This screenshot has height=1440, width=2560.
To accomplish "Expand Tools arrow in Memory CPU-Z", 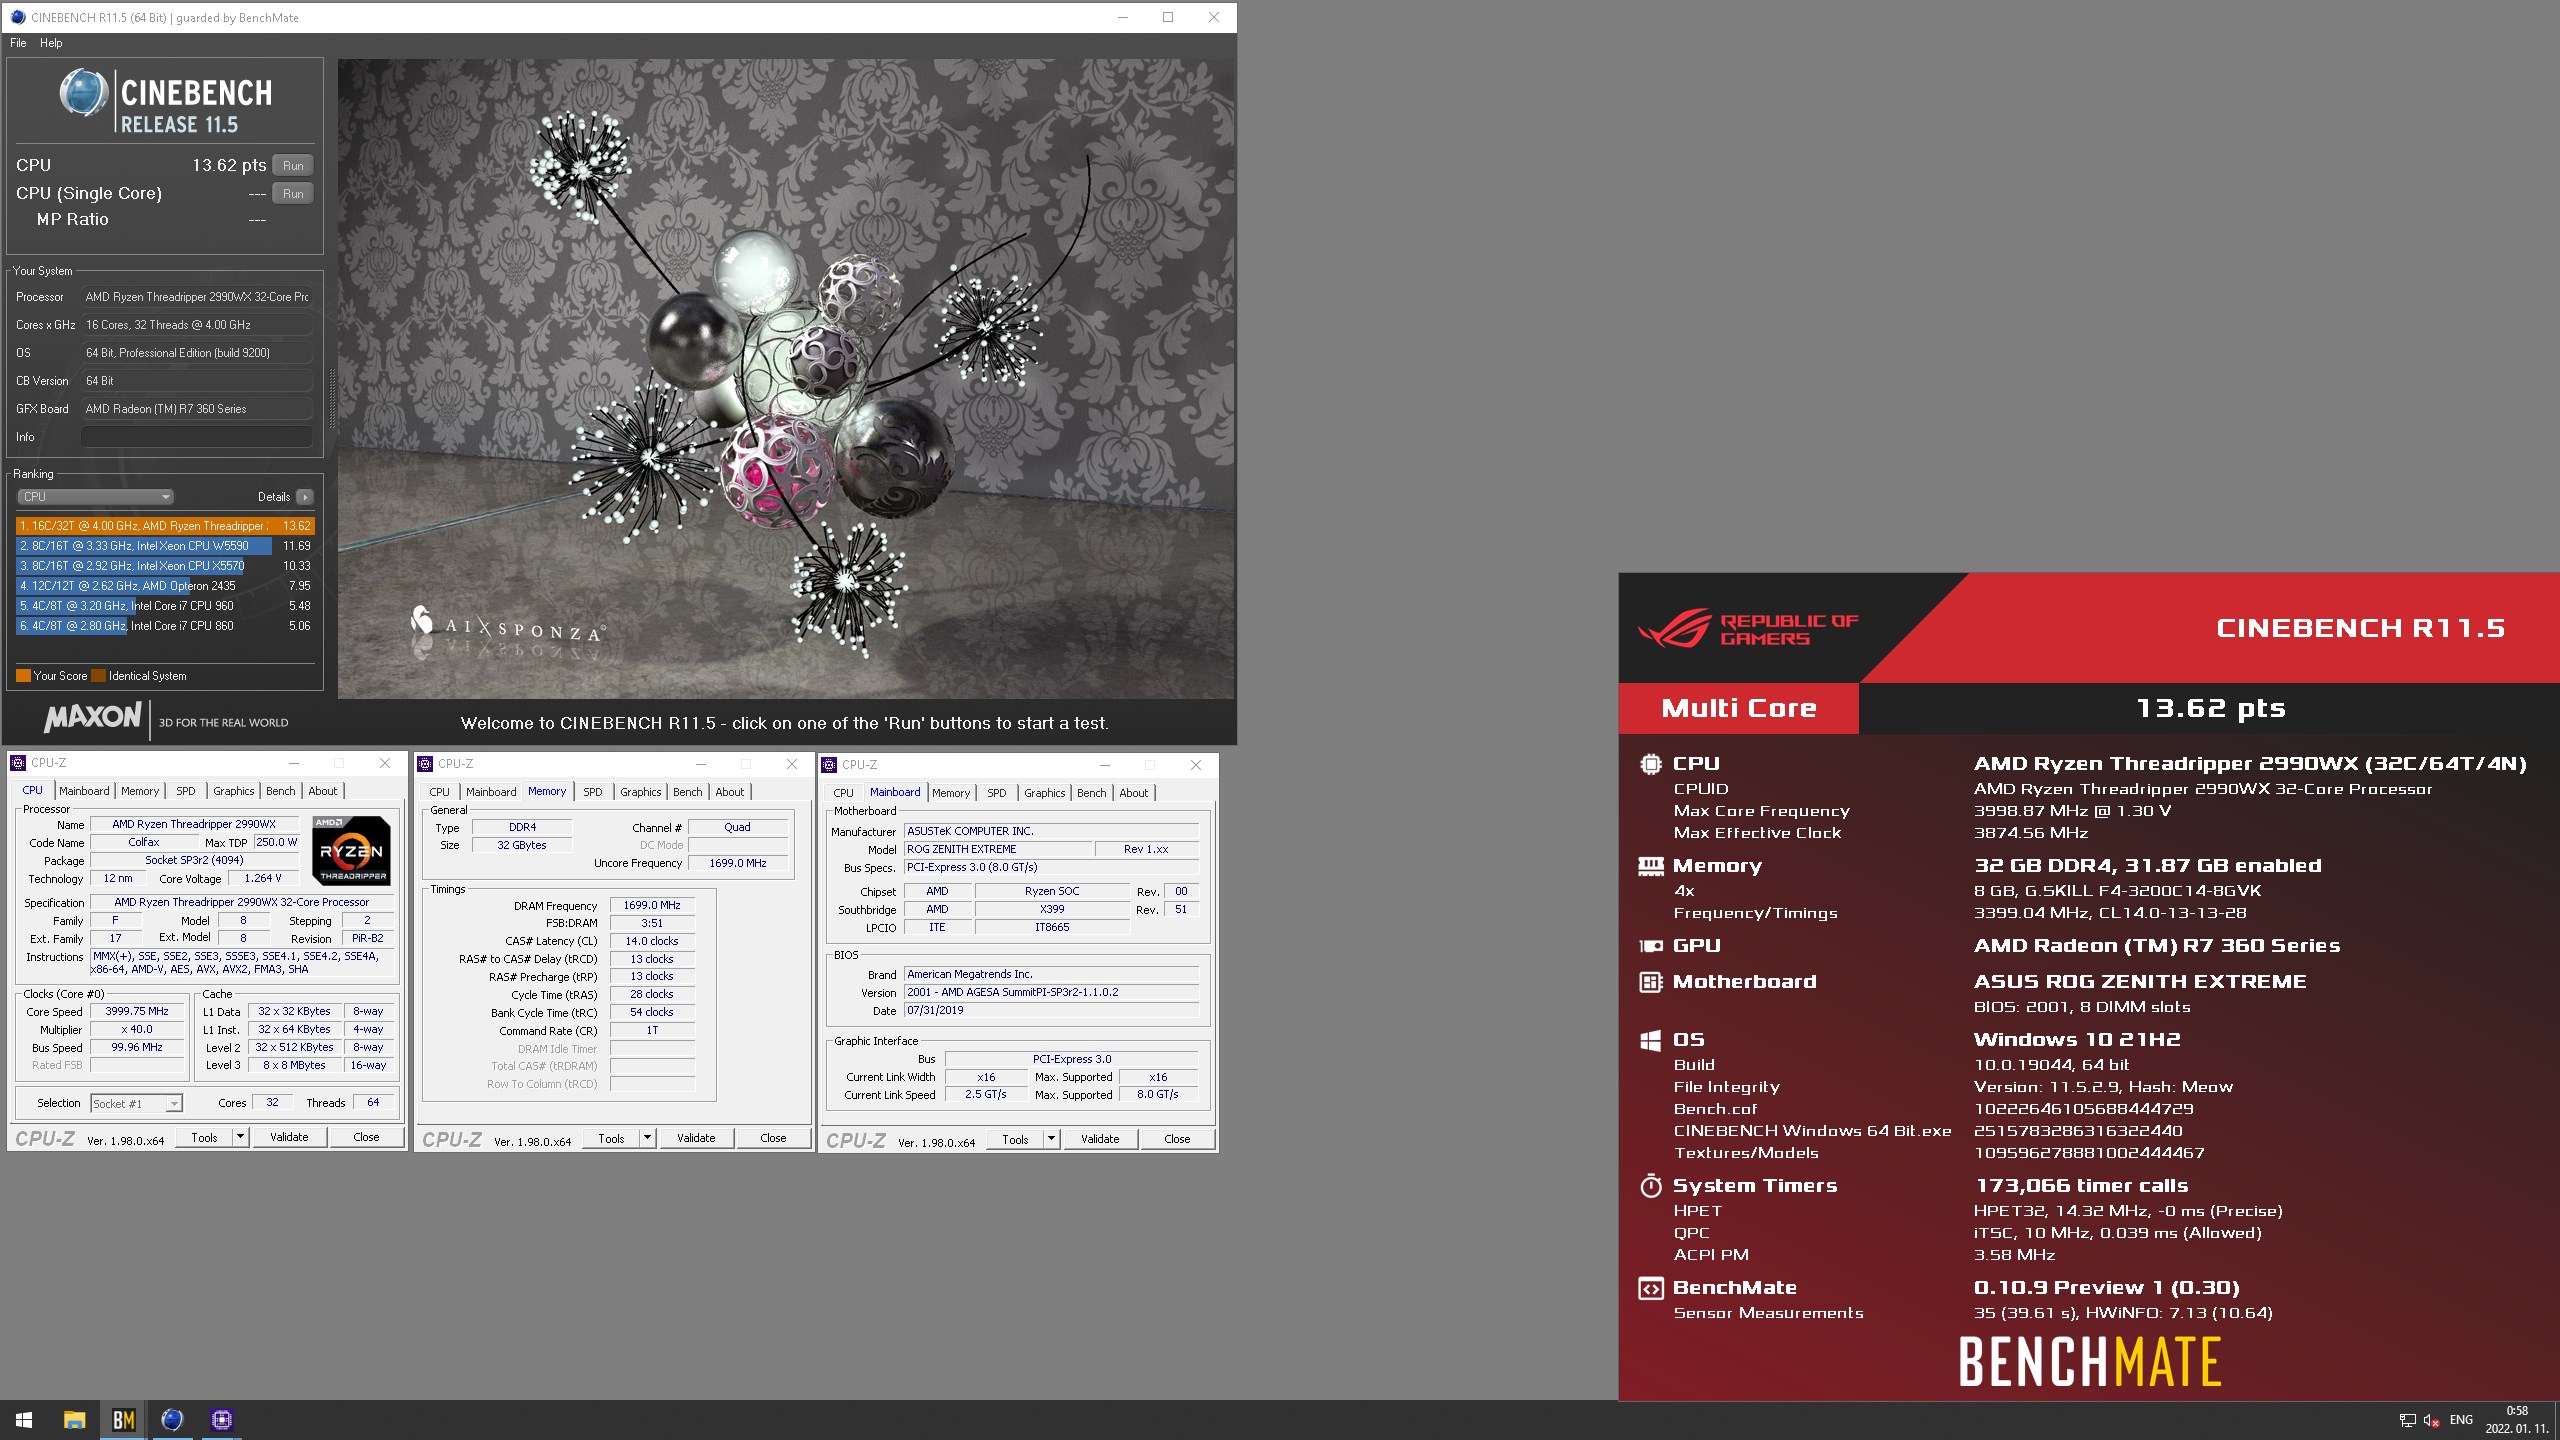I will [x=647, y=1138].
